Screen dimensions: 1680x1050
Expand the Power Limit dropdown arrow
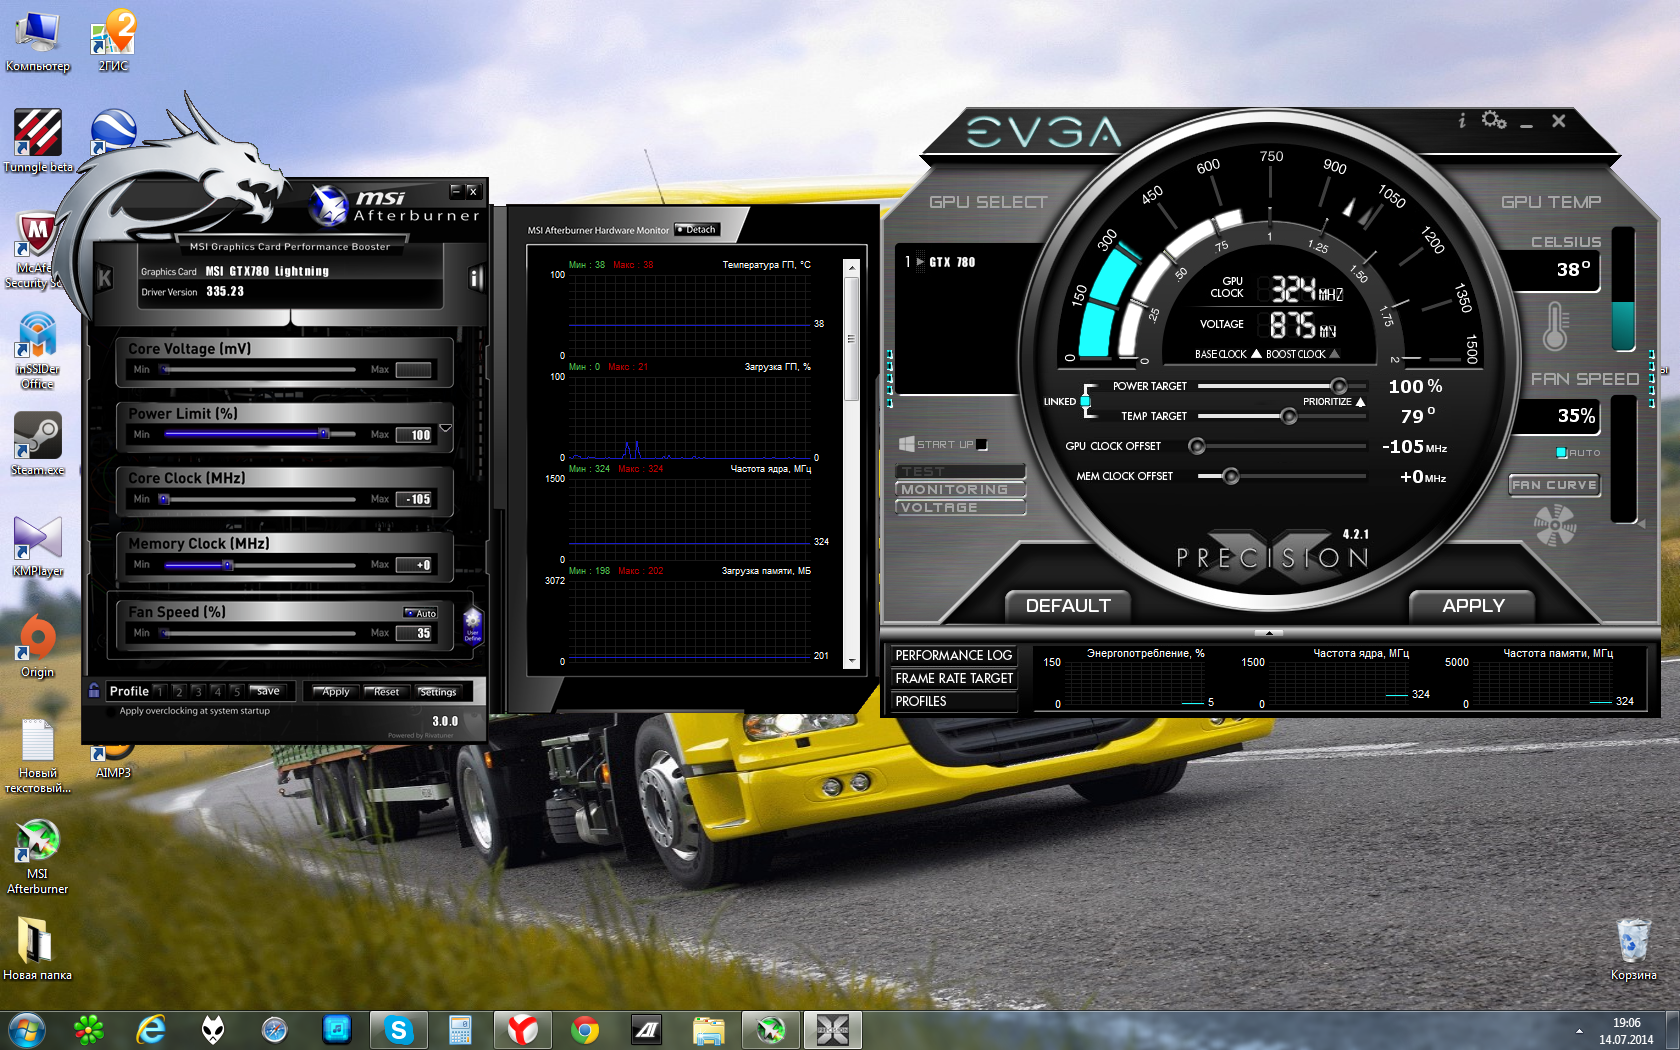tap(446, 428)
